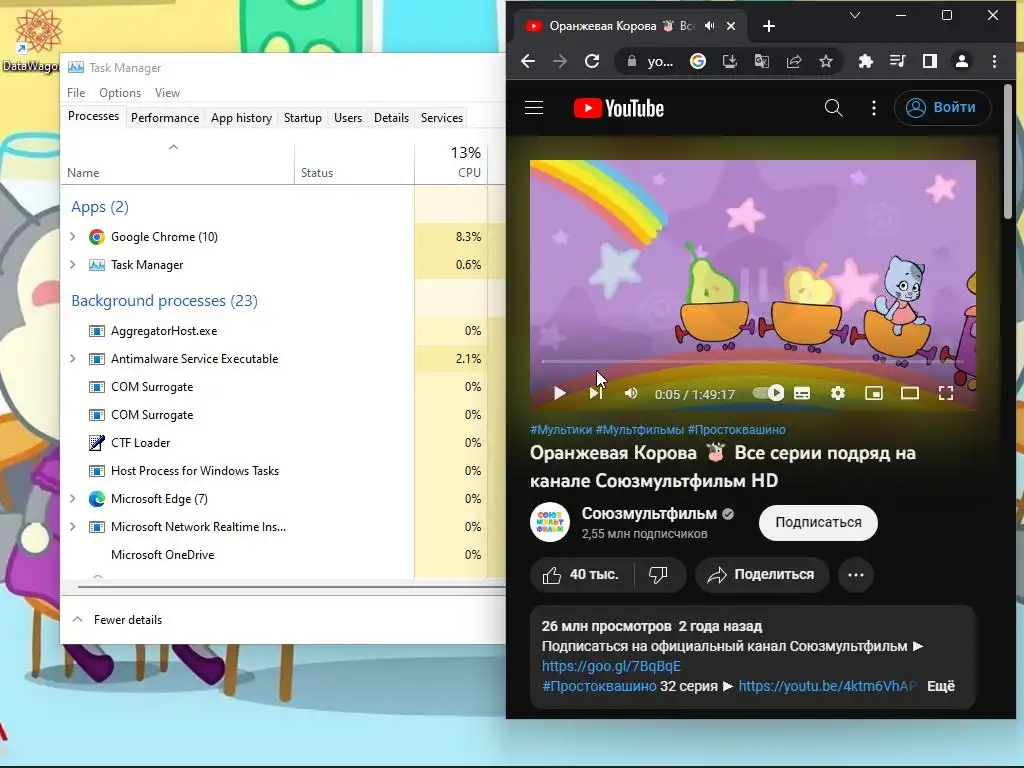Switch to the App history tab
This screenshot has width=1024, height=768.
coord(241,118)
